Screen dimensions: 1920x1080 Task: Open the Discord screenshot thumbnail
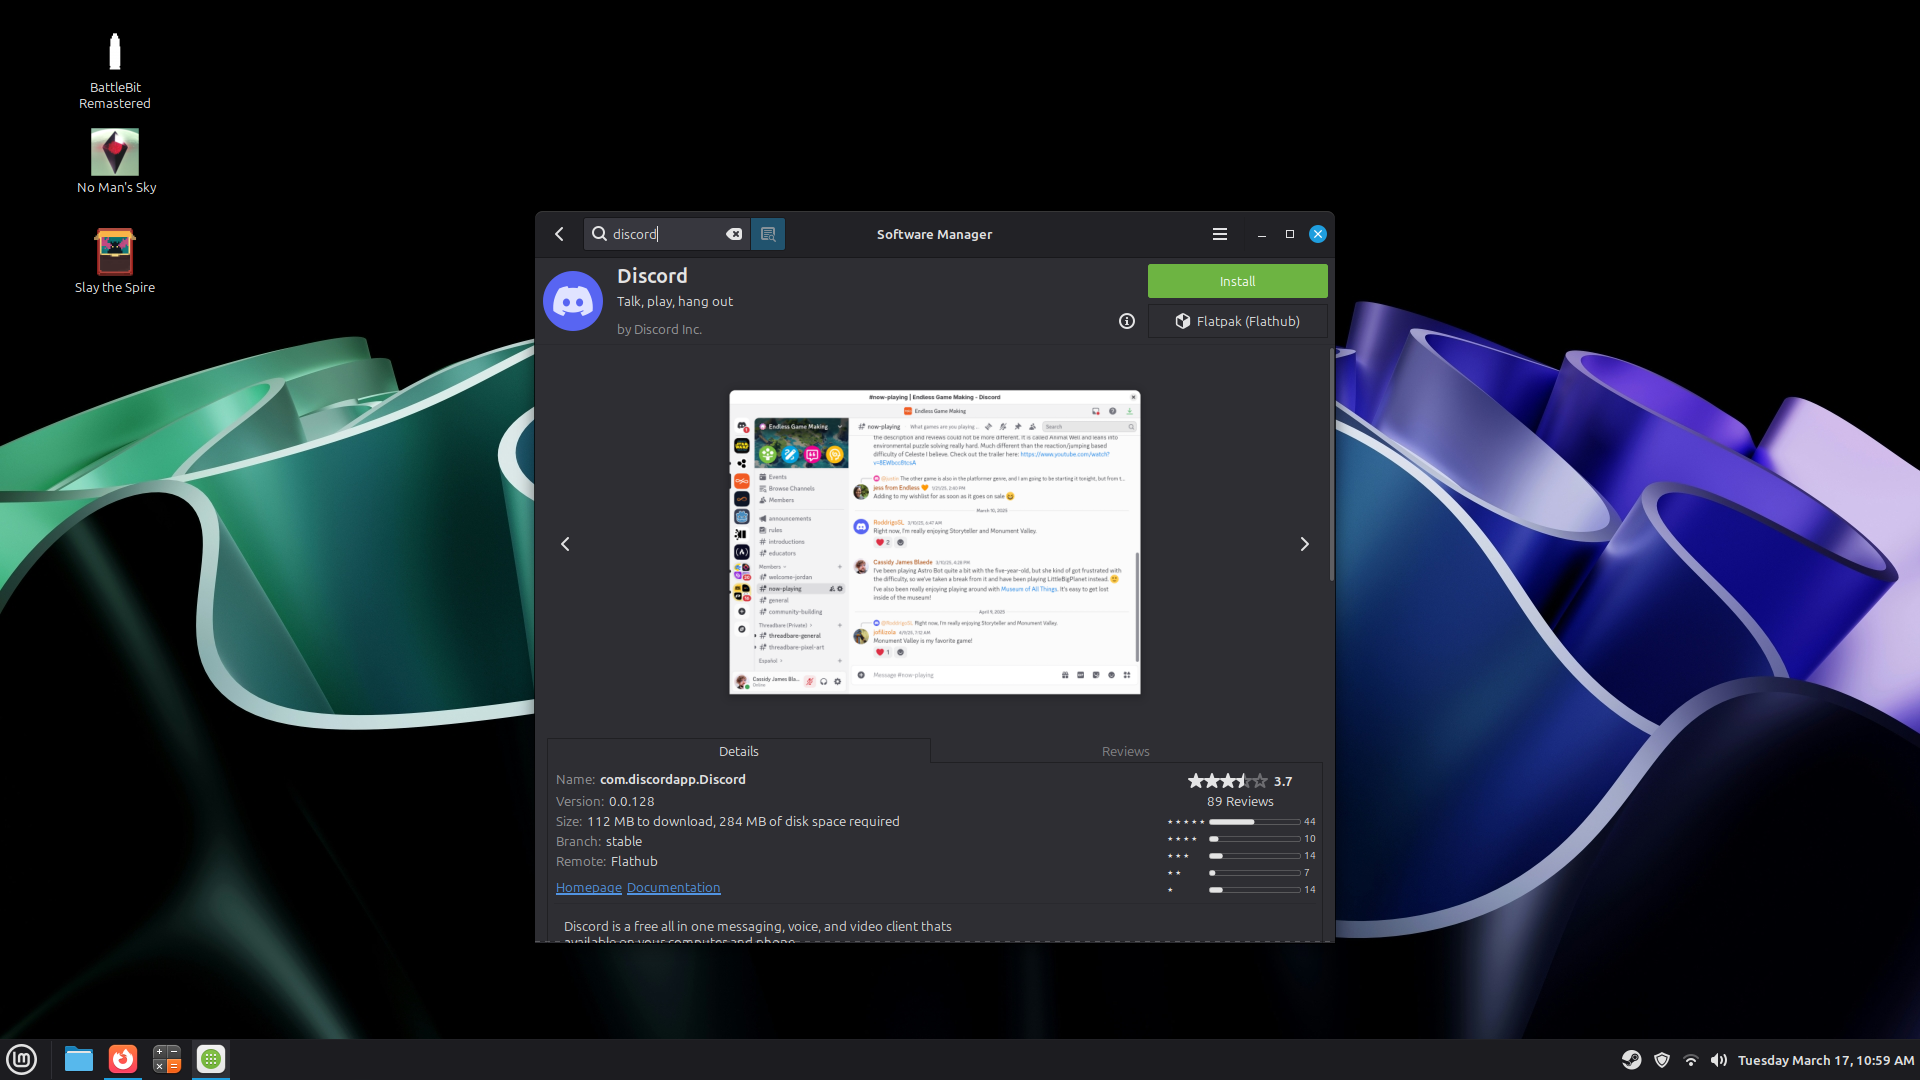[x=934, y=542]
